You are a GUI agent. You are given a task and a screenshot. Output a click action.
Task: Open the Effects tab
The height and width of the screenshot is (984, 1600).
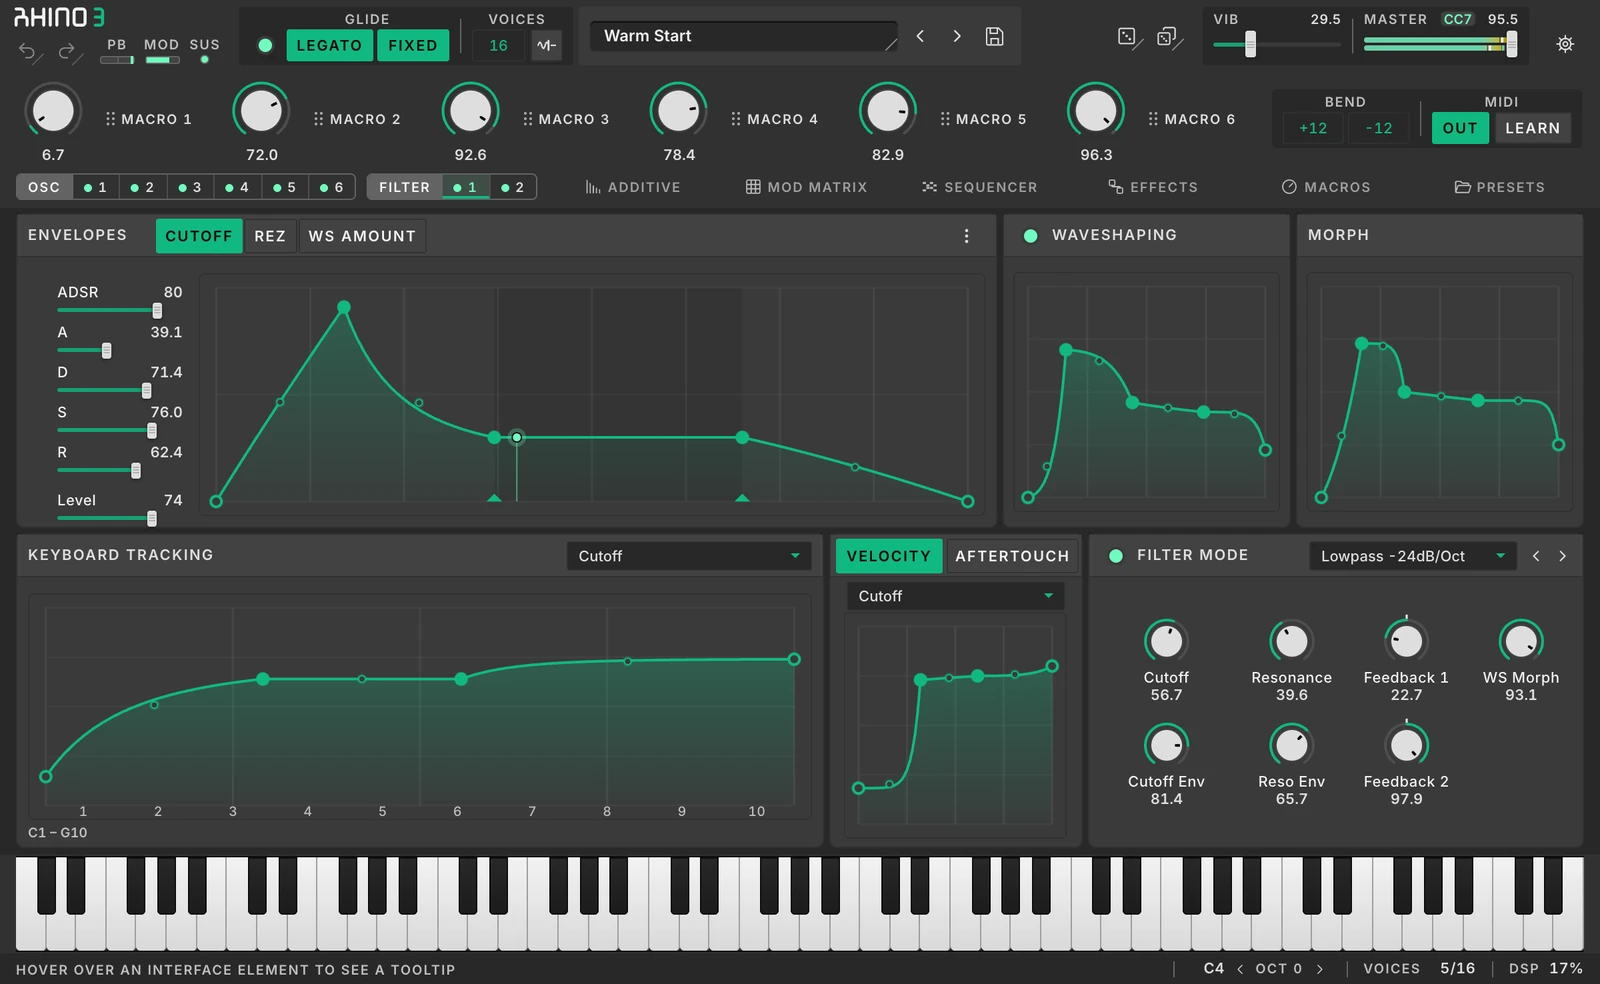pyautogui.click(x=1152, y=187)
